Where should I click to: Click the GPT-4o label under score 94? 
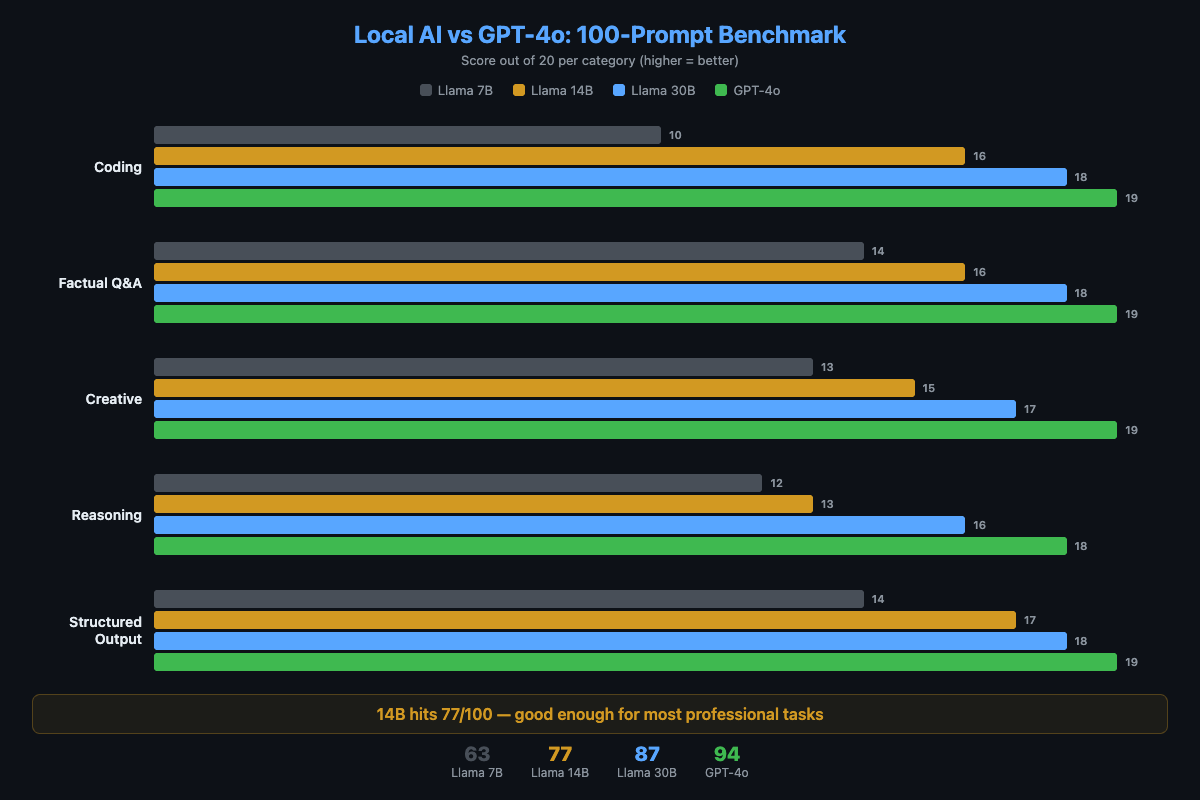(x=727, y=772)
